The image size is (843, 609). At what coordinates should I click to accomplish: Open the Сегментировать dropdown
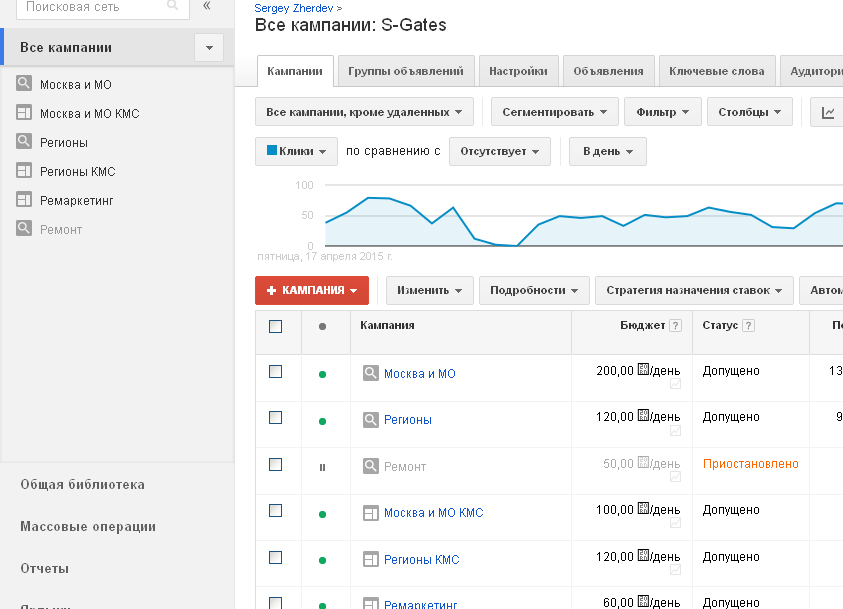pos(554,112)
